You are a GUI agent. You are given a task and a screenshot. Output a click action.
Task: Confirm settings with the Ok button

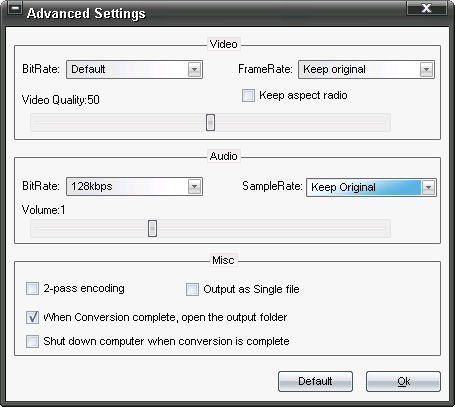[403, 381]
